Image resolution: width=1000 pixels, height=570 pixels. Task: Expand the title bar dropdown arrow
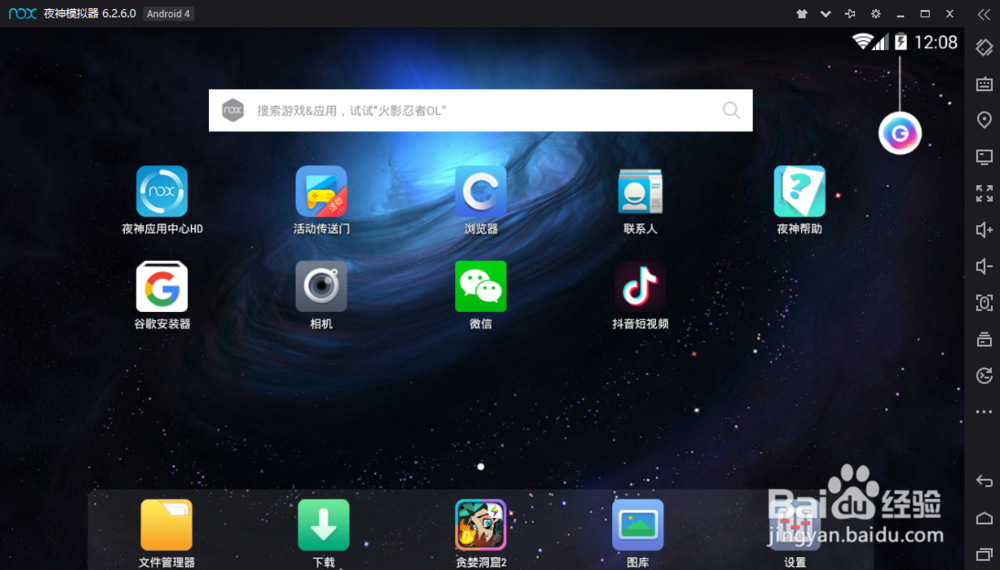[826, 13]
